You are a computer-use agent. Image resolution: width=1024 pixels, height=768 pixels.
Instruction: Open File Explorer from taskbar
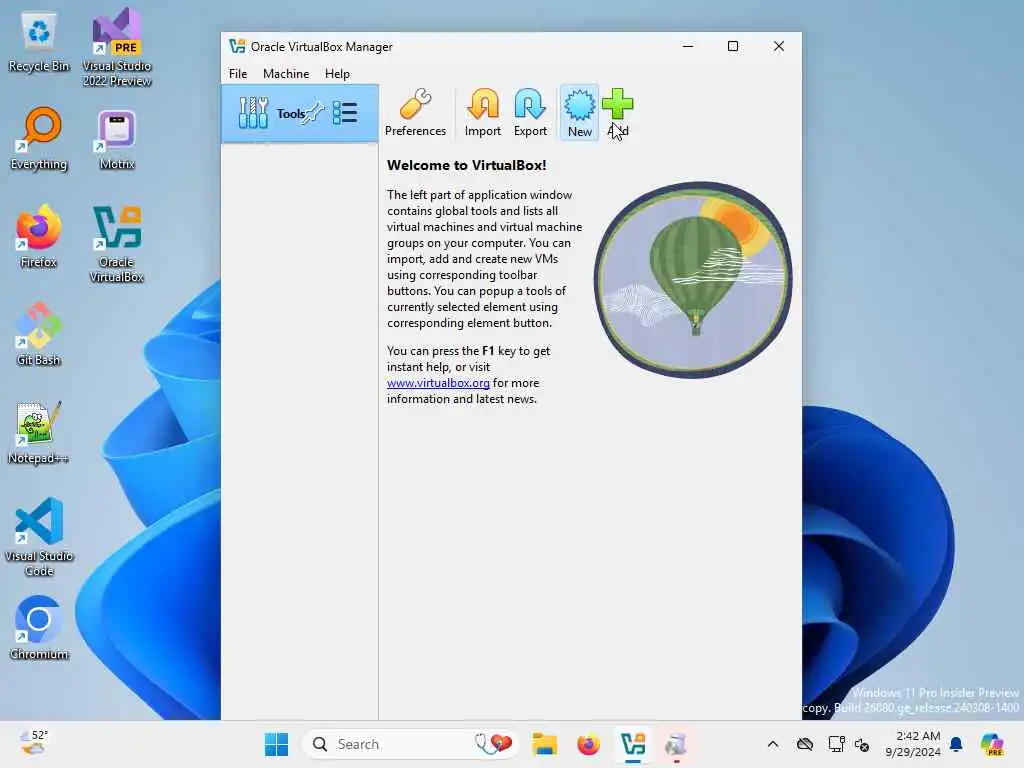pyautogui.click(x=544, y=744)
